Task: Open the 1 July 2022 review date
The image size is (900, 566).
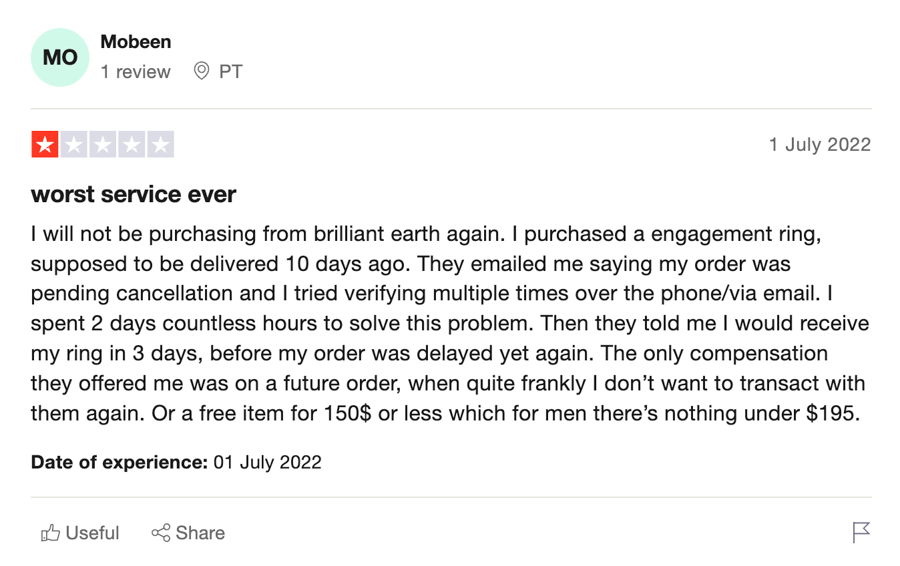Action: click(x=820, y=145)
